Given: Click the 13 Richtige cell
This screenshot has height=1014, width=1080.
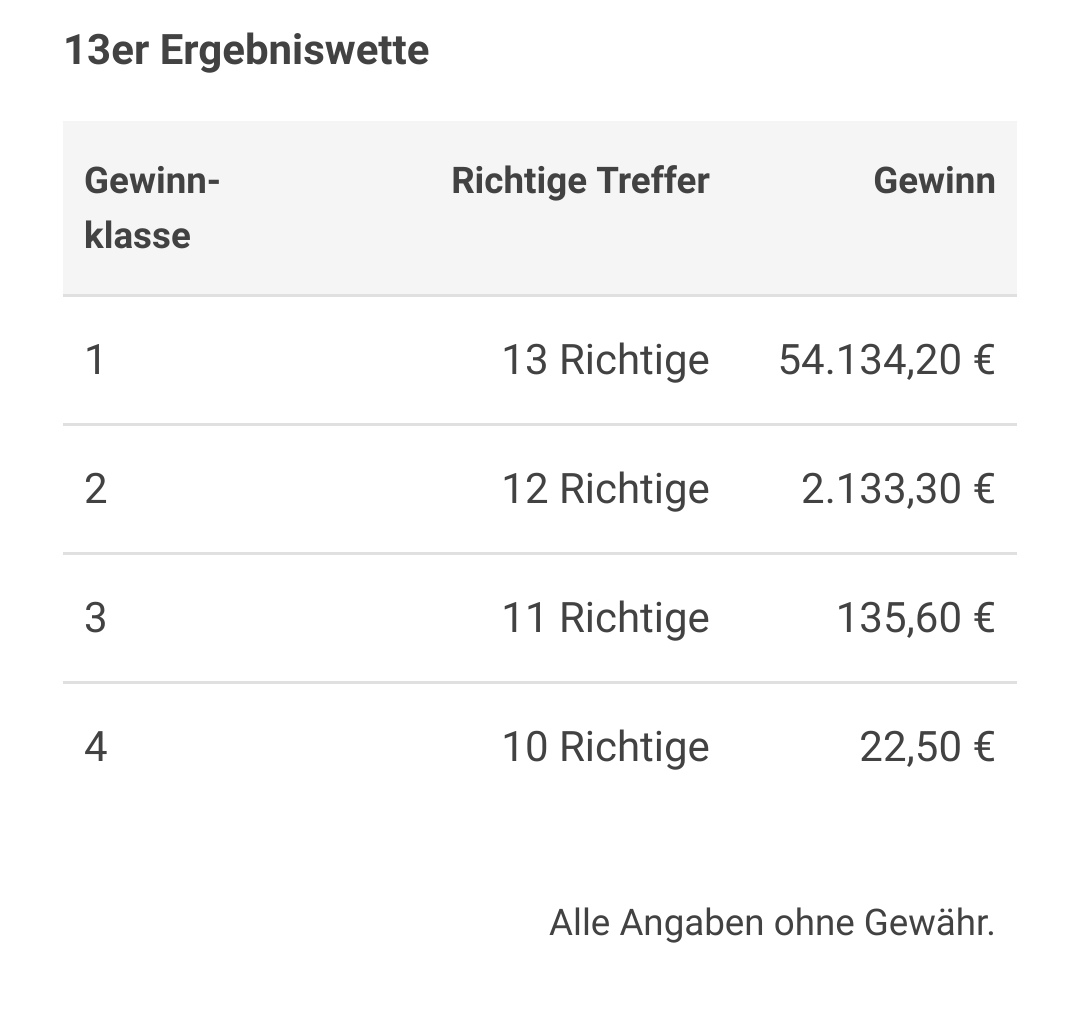Looking at the screenshot, I should click(x=605, y=360).
